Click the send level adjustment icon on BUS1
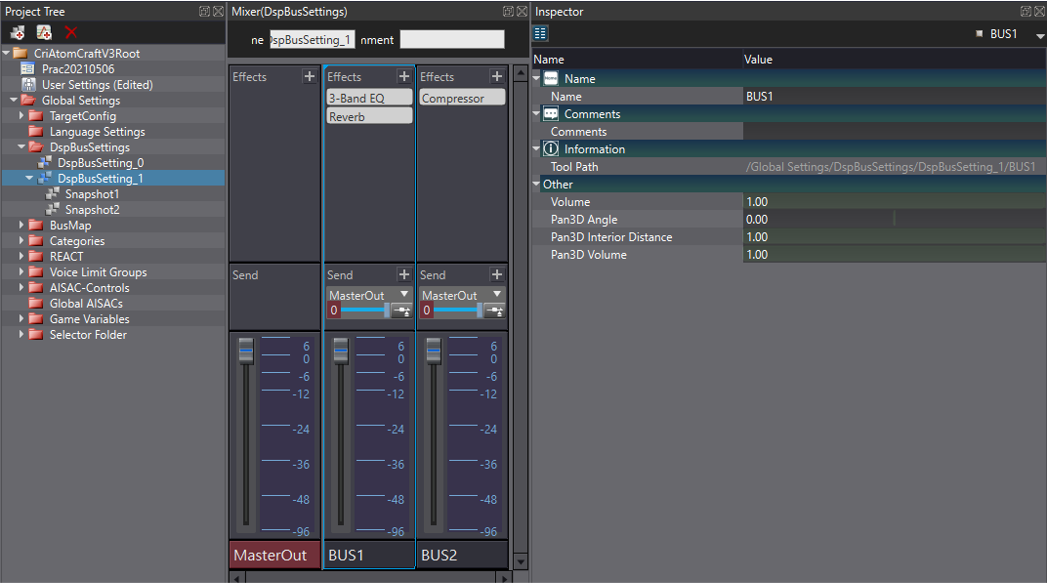Image resolution: width=1047 pixels, height=583 pixels. [404, 310]
